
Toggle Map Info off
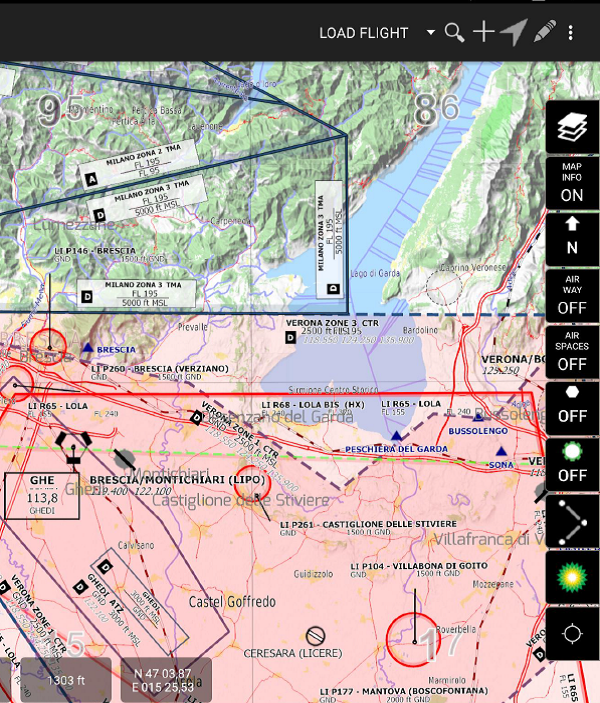(572, 182)
